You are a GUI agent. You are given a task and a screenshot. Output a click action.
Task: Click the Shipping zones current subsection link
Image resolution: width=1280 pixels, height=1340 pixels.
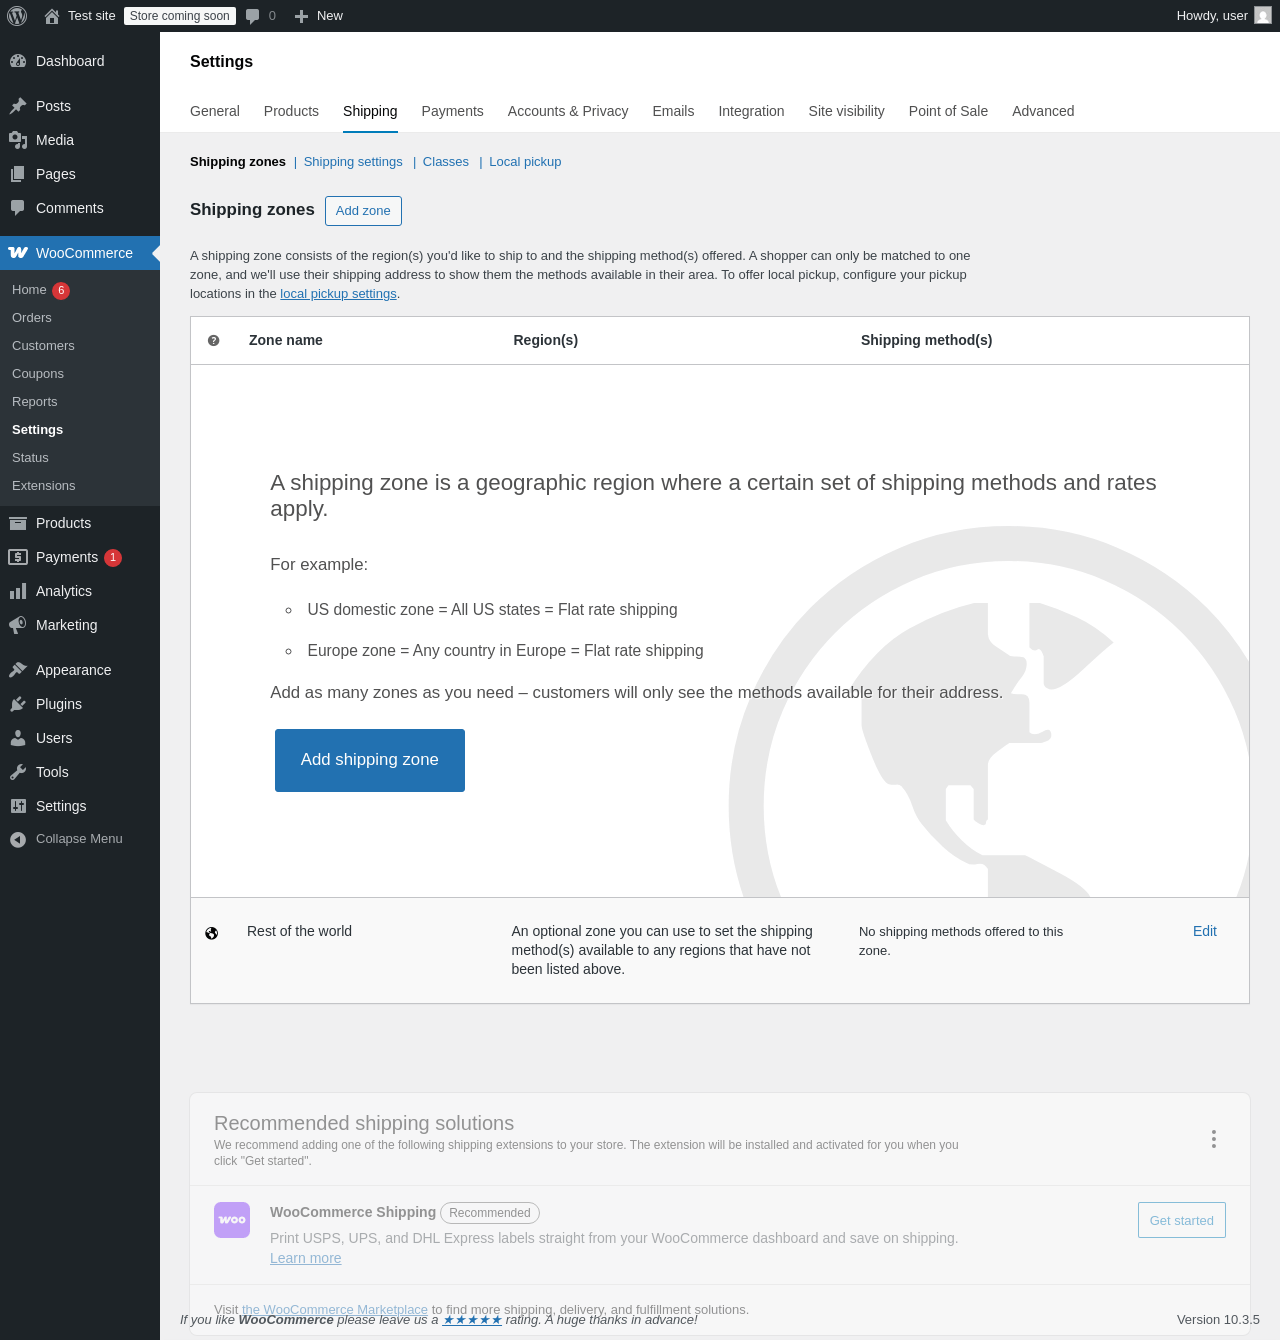tap(238, 162)
